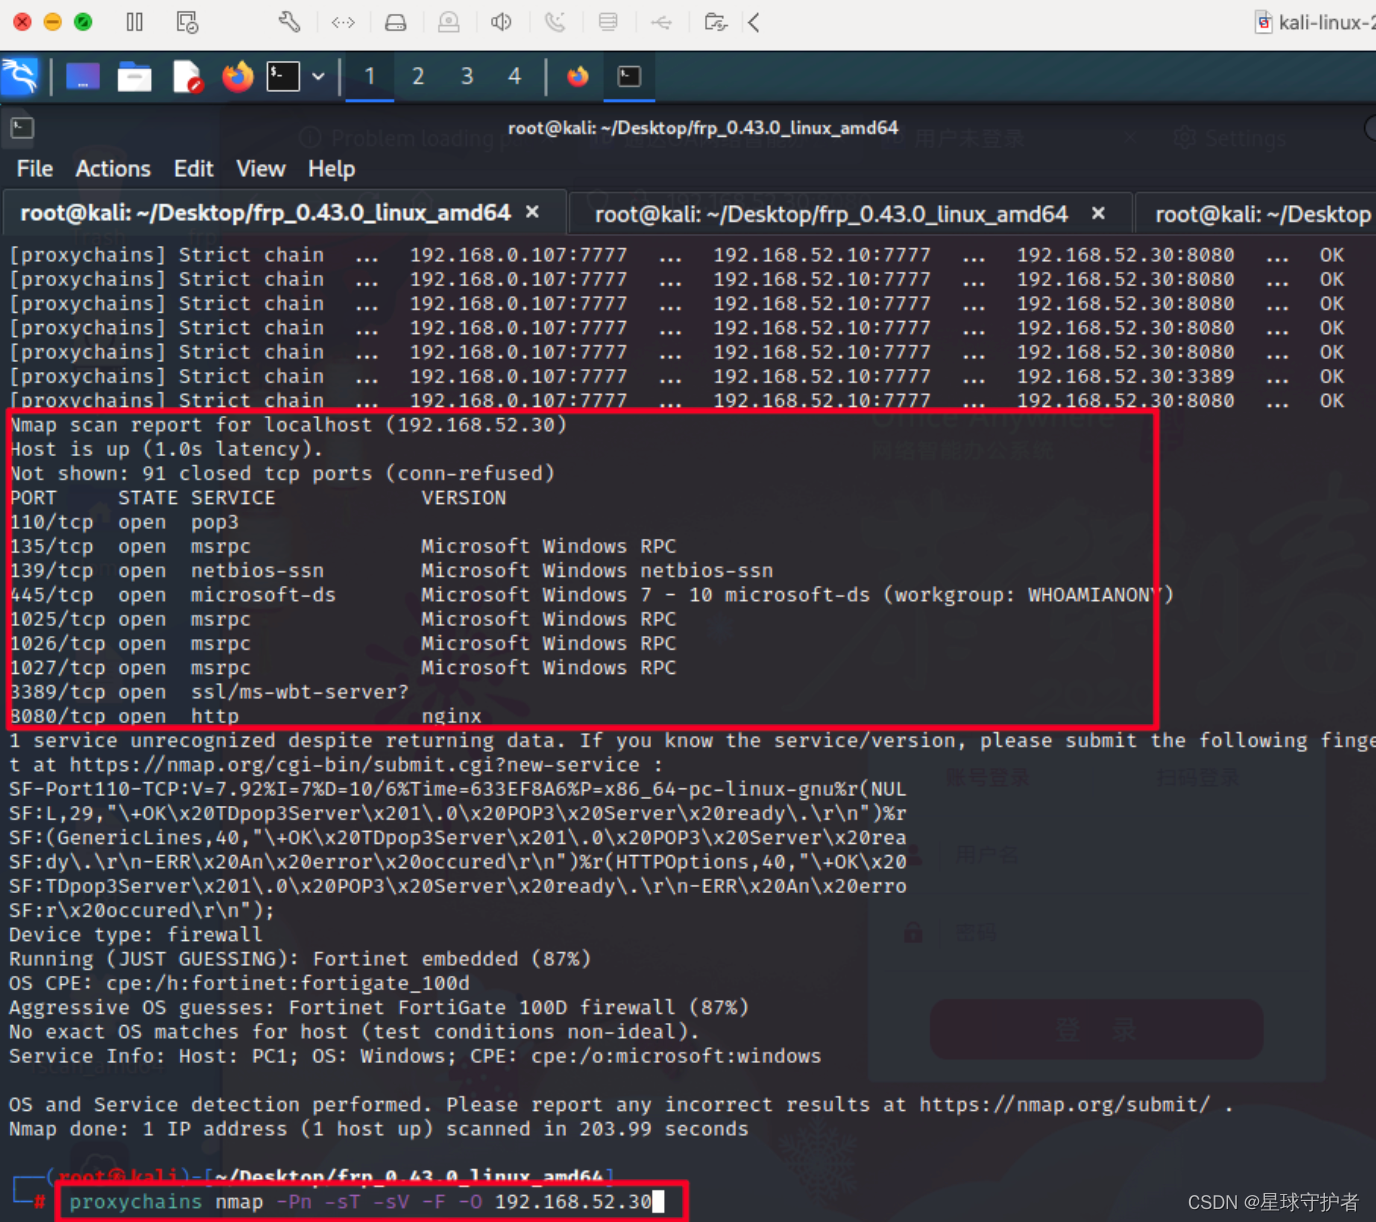
Task: Select the terminal window in taskbar
Action: [x=630, y=76]
